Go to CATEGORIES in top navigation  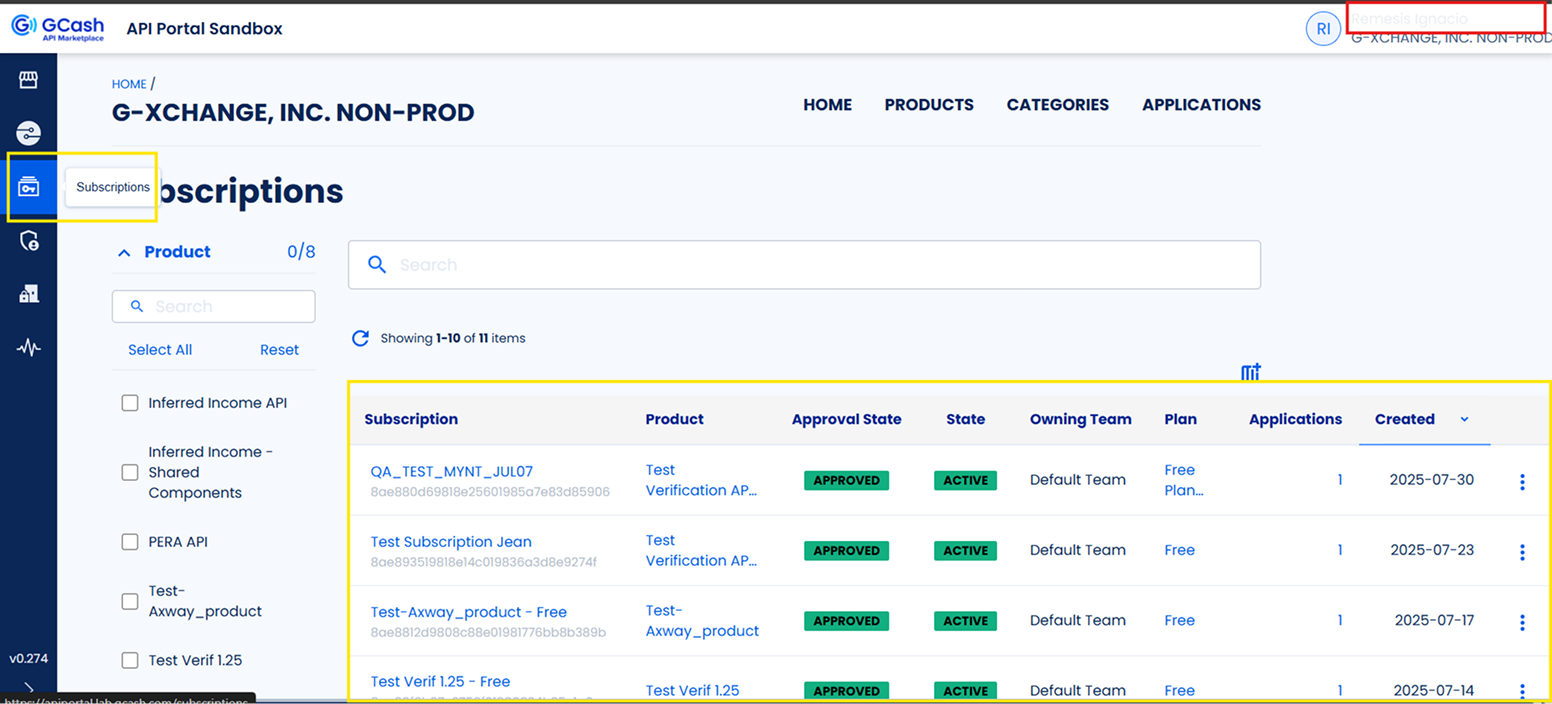(x=1058, y=104)
